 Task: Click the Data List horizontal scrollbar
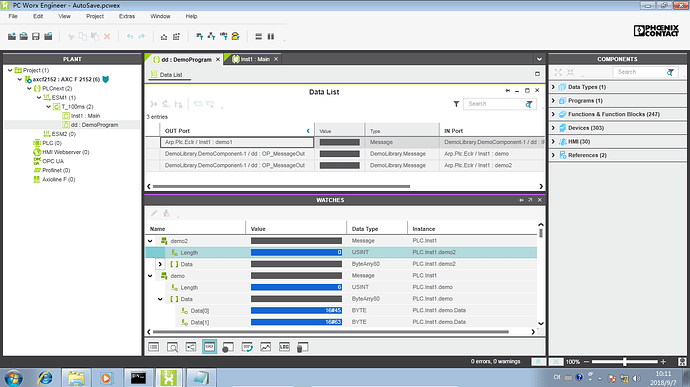click(281, 186)
